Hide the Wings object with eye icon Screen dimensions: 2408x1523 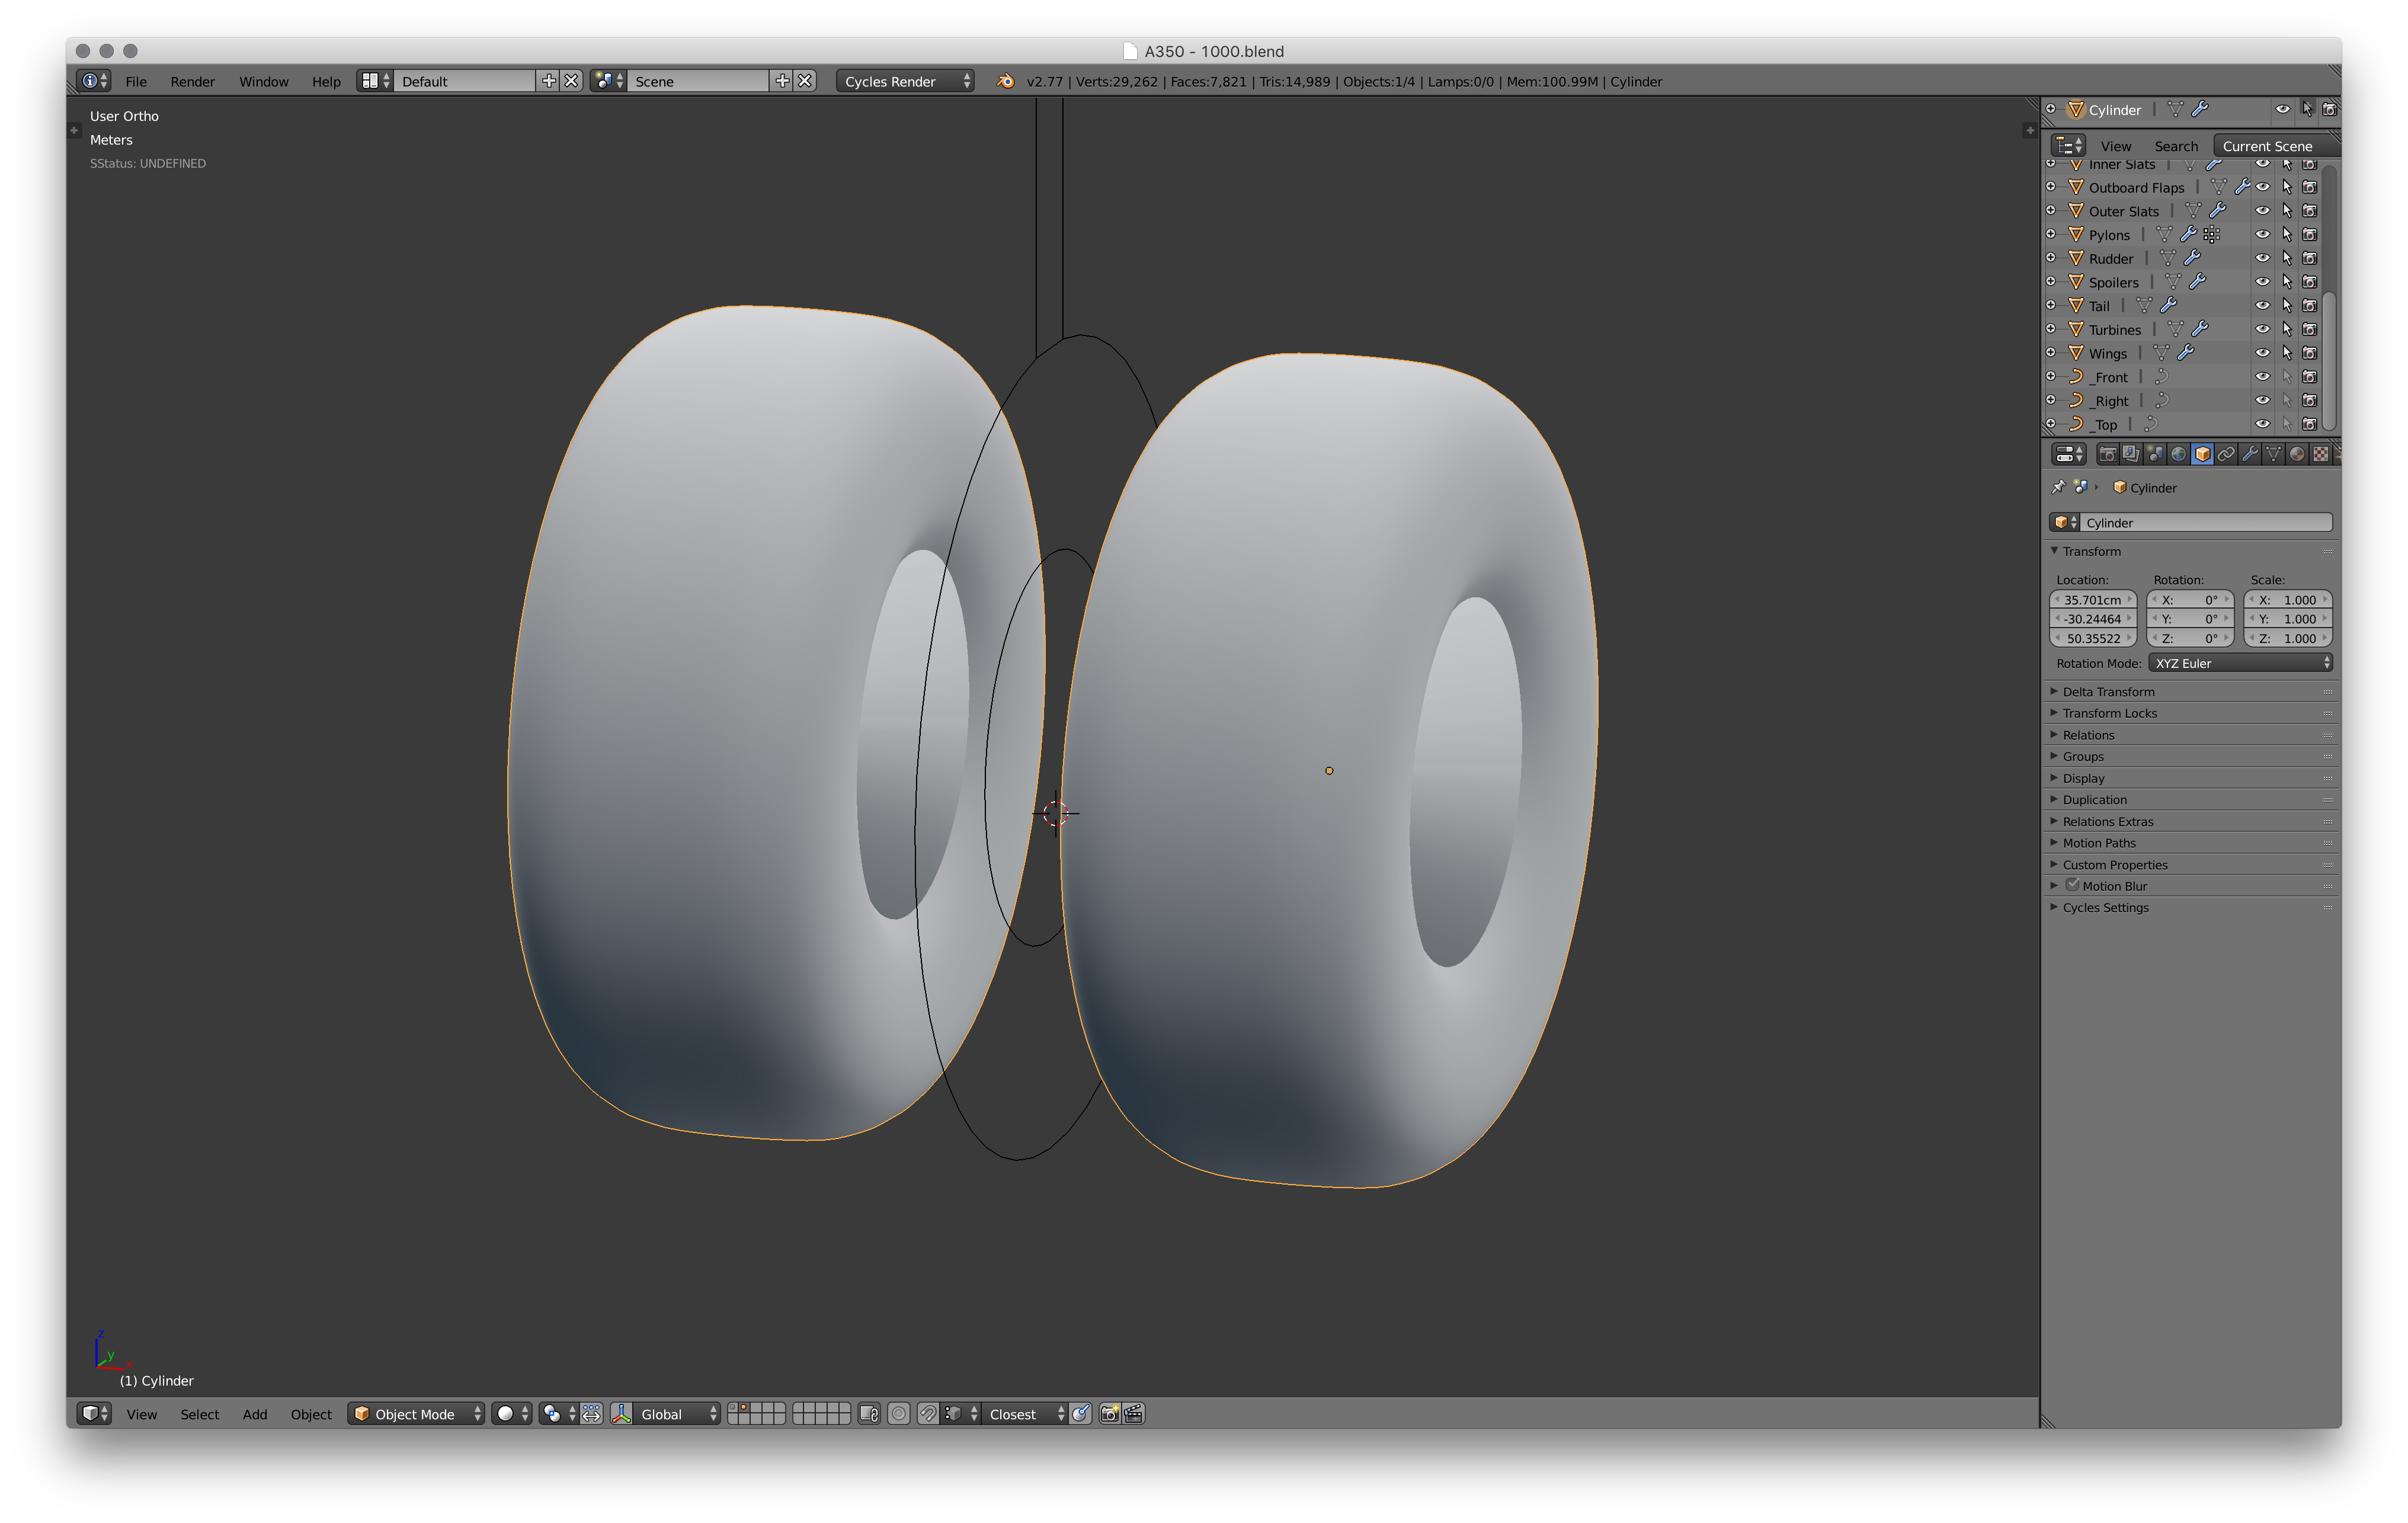coord(2262,353)
